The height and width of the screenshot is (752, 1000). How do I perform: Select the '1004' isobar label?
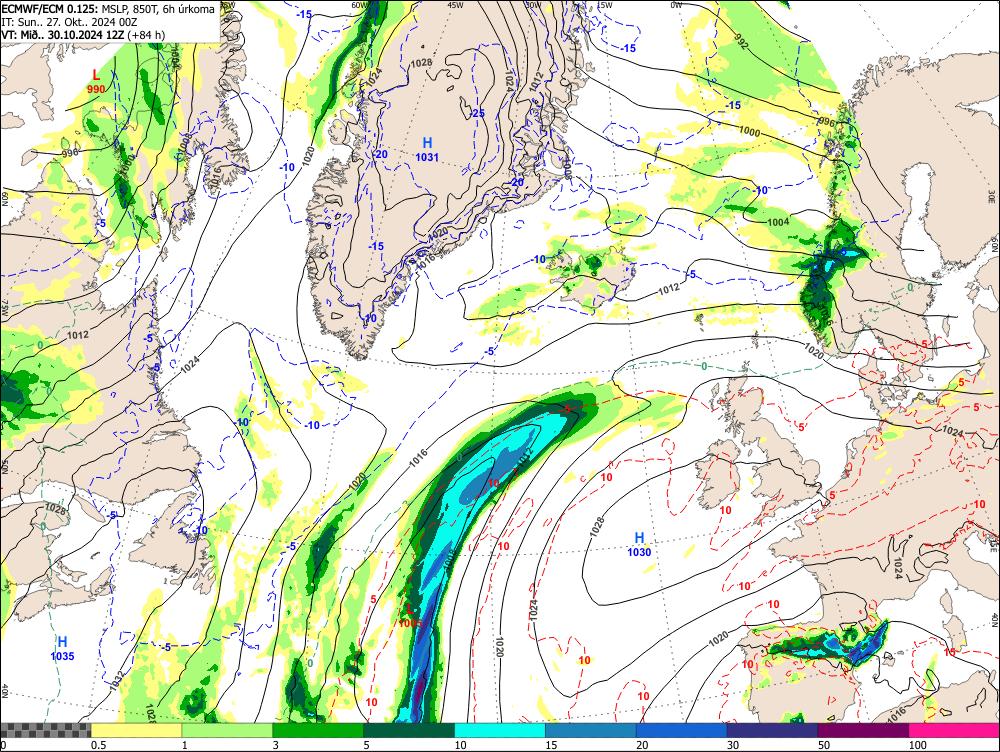(778, 222)
